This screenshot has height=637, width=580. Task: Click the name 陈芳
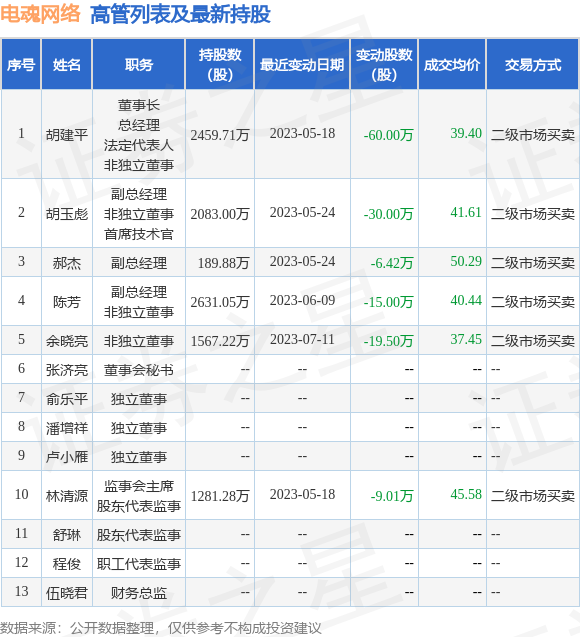click(x=67, y=302)
